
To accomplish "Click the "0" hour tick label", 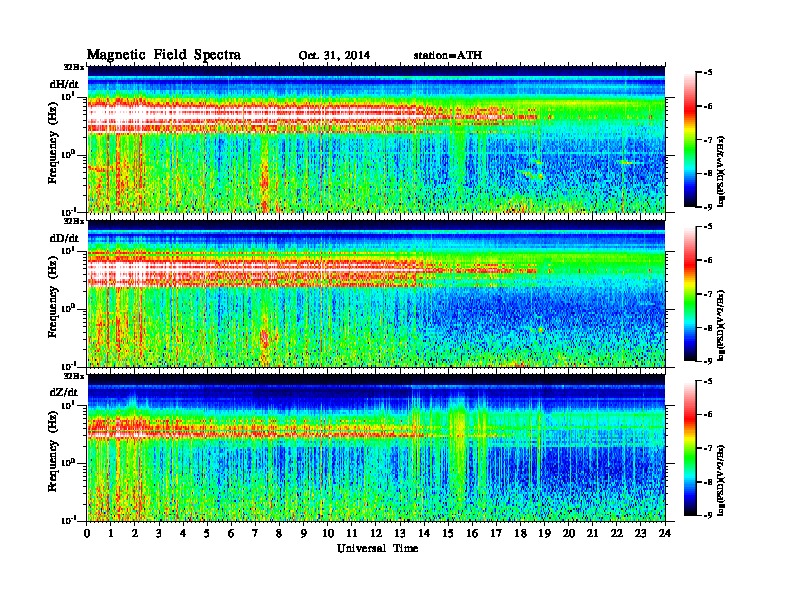I will click(x=87, y=533).
